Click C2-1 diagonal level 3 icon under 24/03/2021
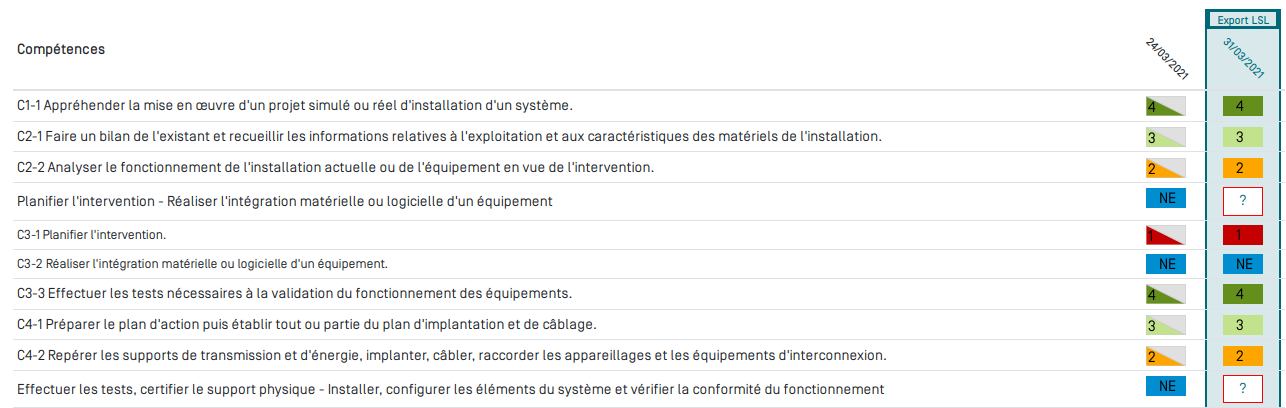 (1165, 137)
